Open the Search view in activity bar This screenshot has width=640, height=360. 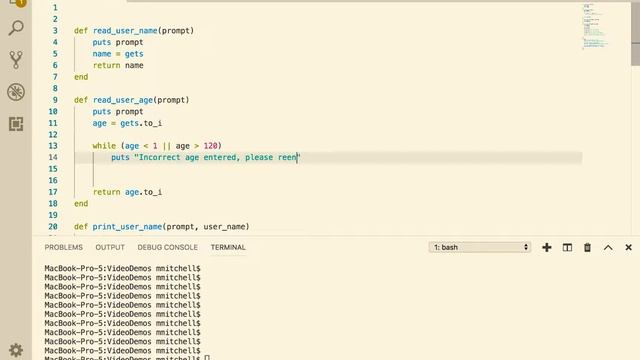(16, 28)
